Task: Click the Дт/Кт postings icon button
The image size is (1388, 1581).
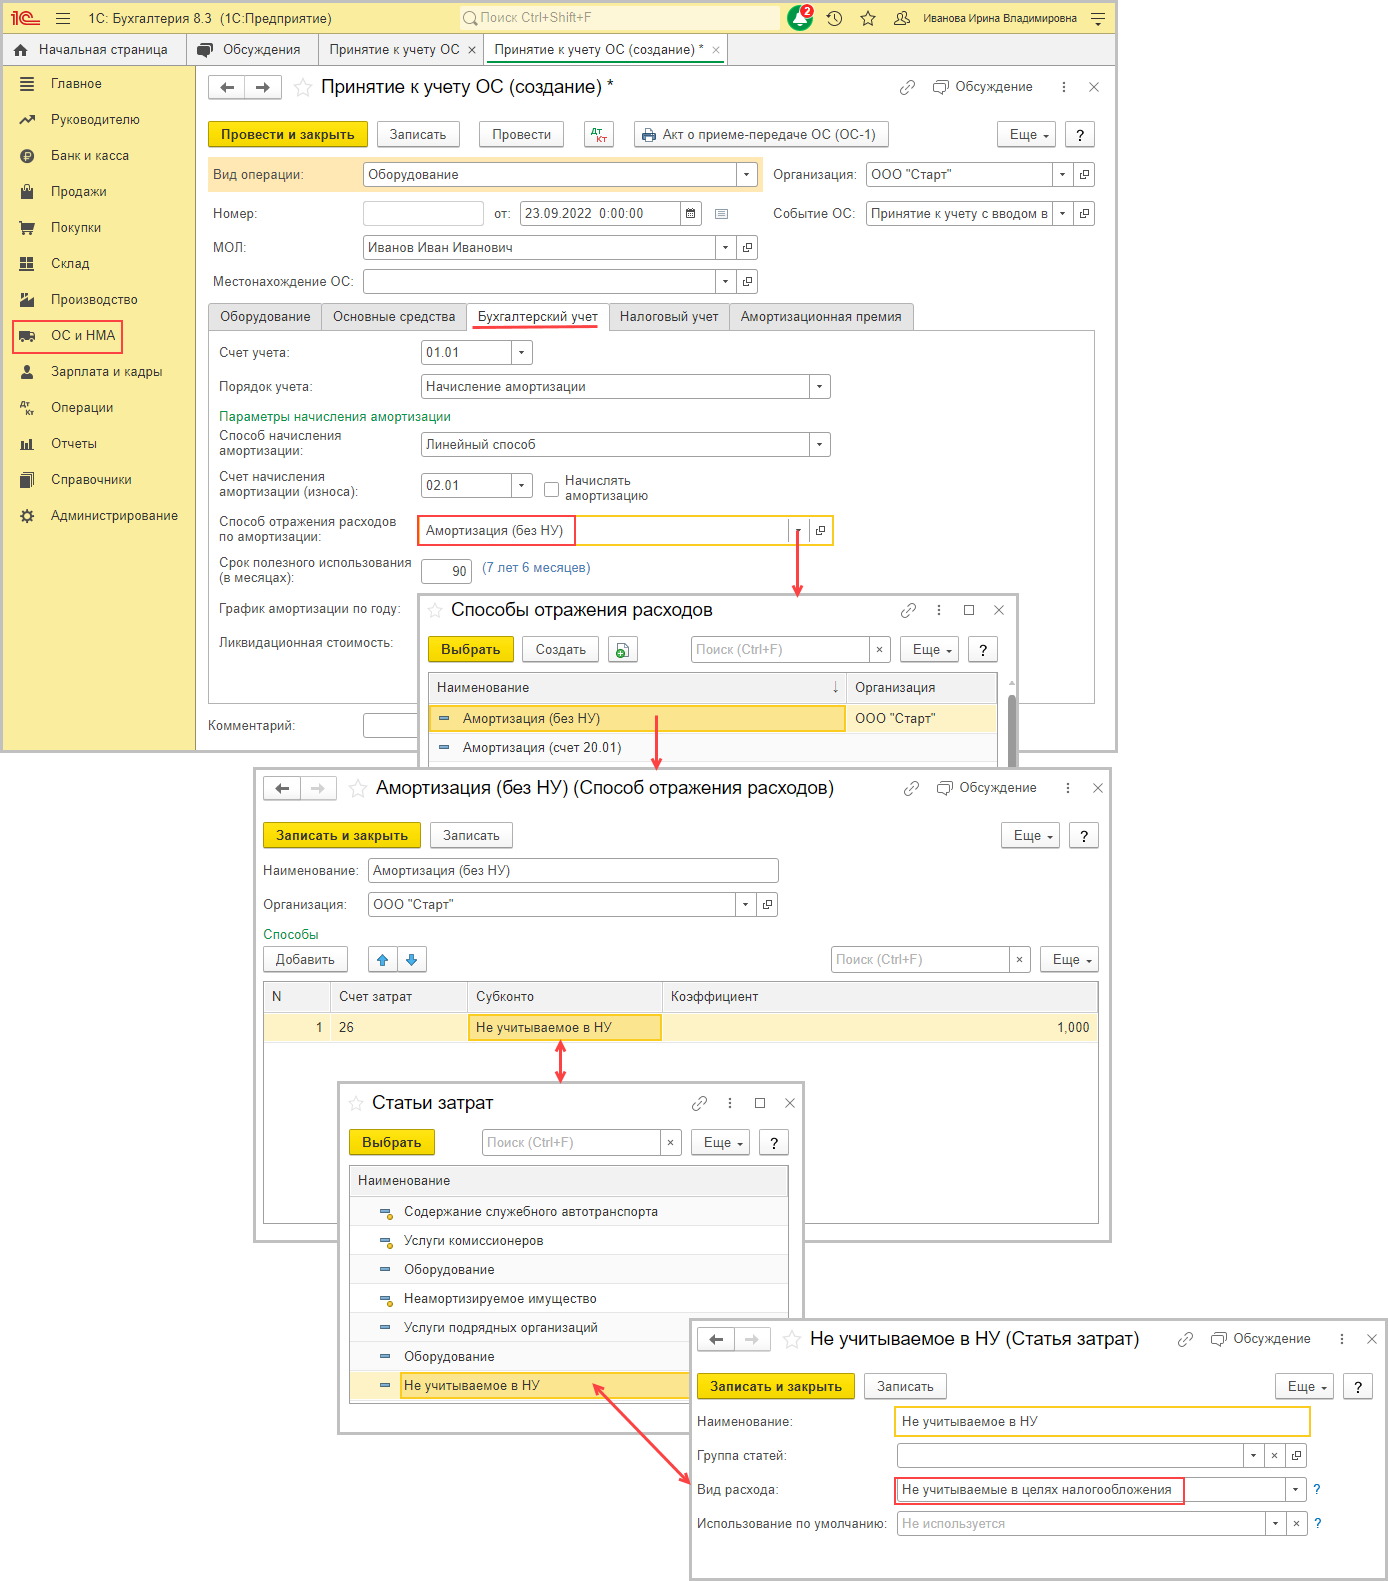Action: point(599,135)
